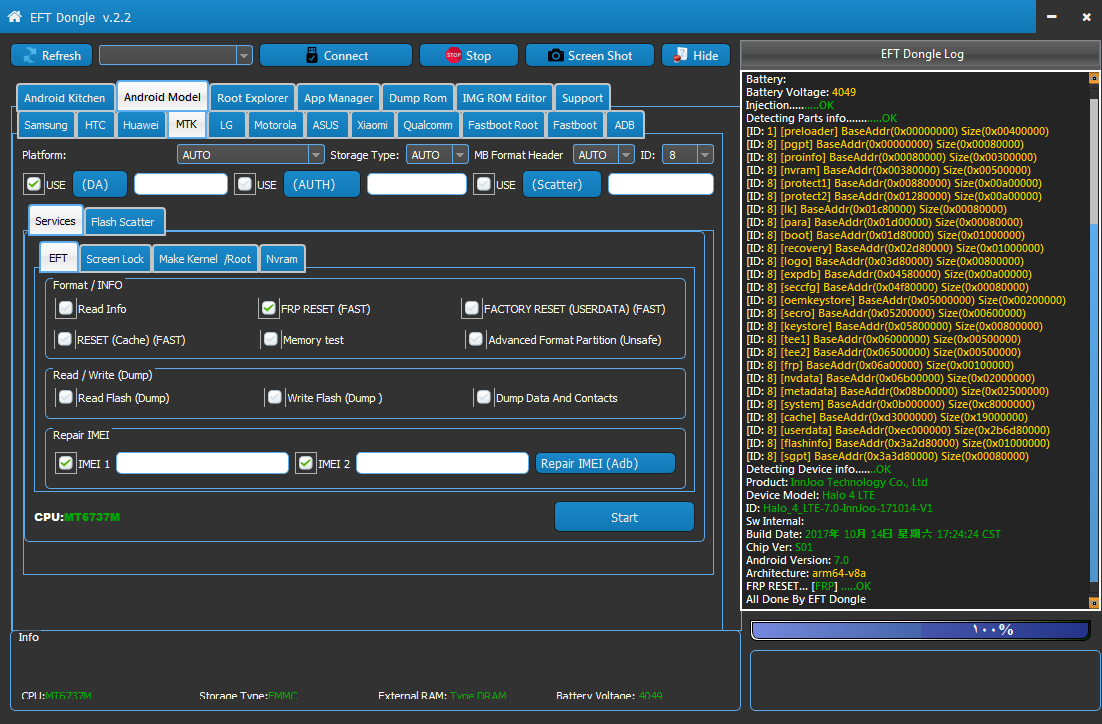Click the IMEI 1 input field
Image resolution: width=1102 pixels, height=724 pixels.
pyautogui.click(x=202, y=463)
